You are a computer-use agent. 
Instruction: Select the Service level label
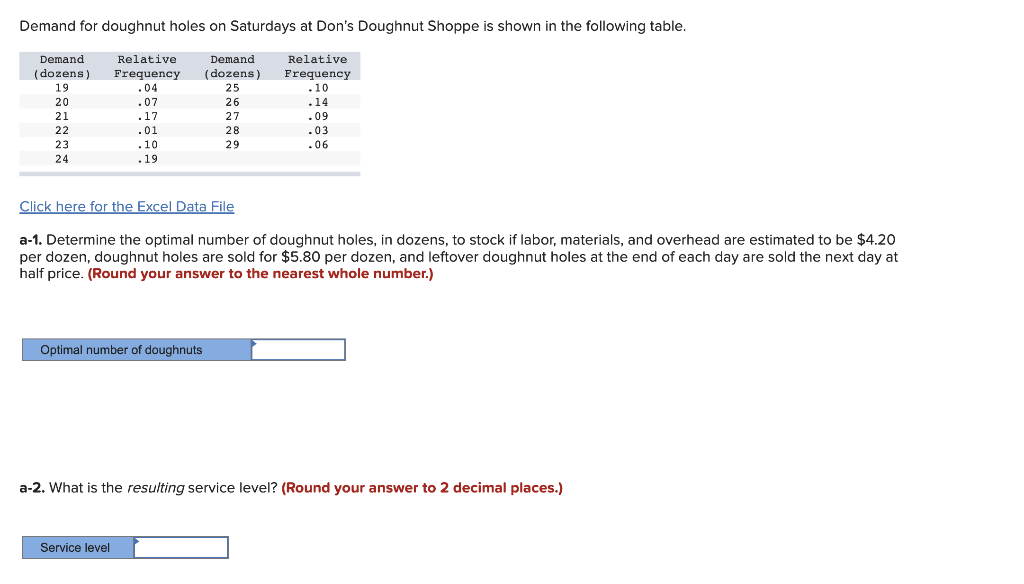[75, 547]
